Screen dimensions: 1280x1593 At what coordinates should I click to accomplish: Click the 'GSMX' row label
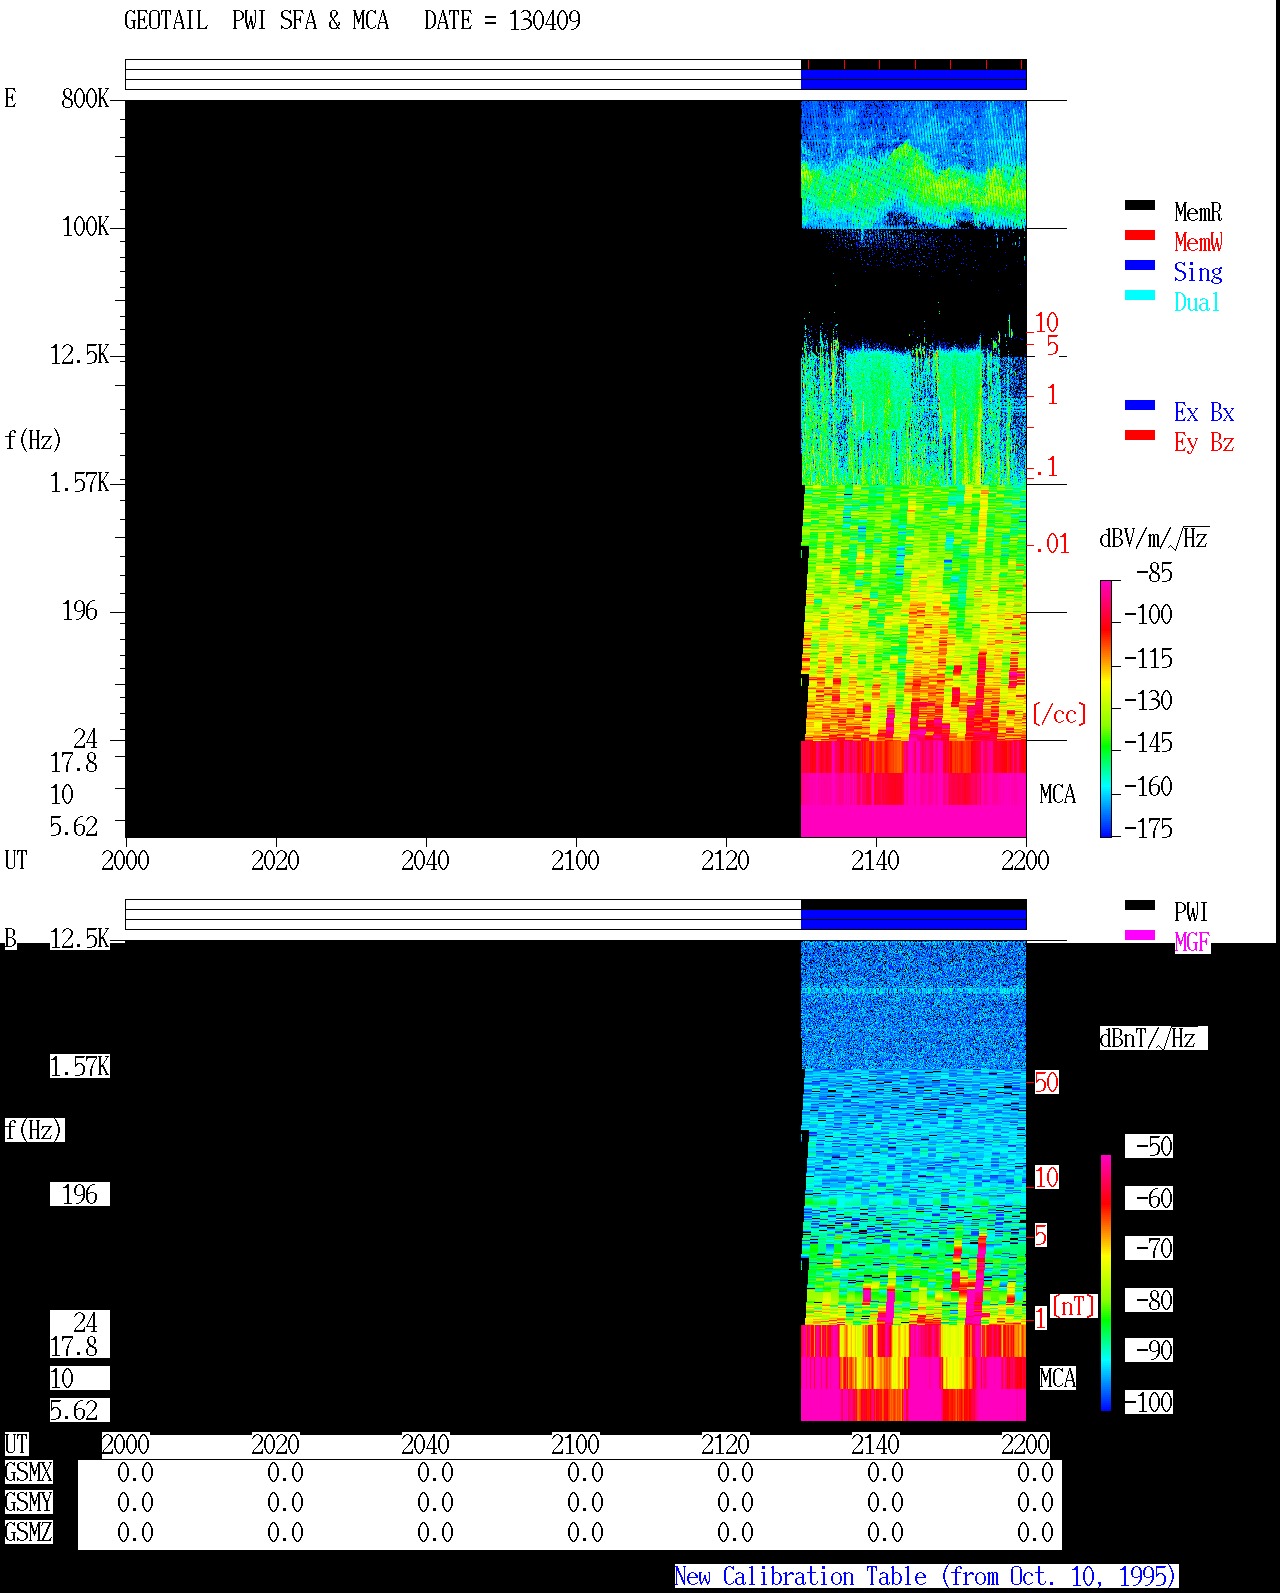pyautogui.click(x=28, y=1472)
